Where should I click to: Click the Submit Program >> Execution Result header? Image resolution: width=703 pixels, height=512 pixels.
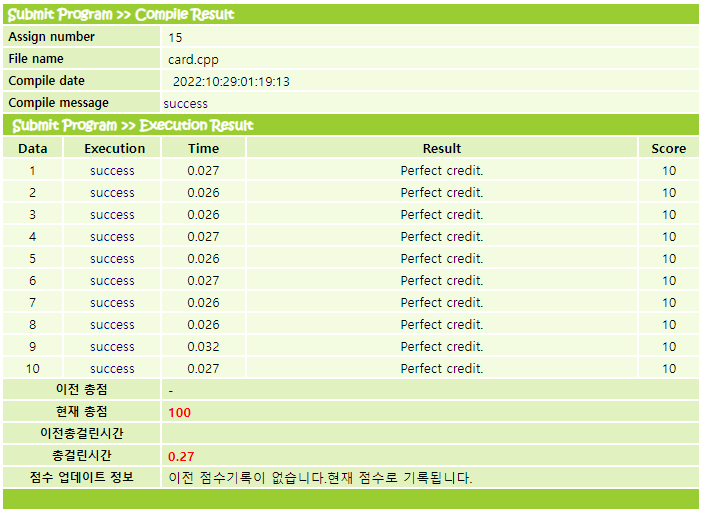point(133,126)
